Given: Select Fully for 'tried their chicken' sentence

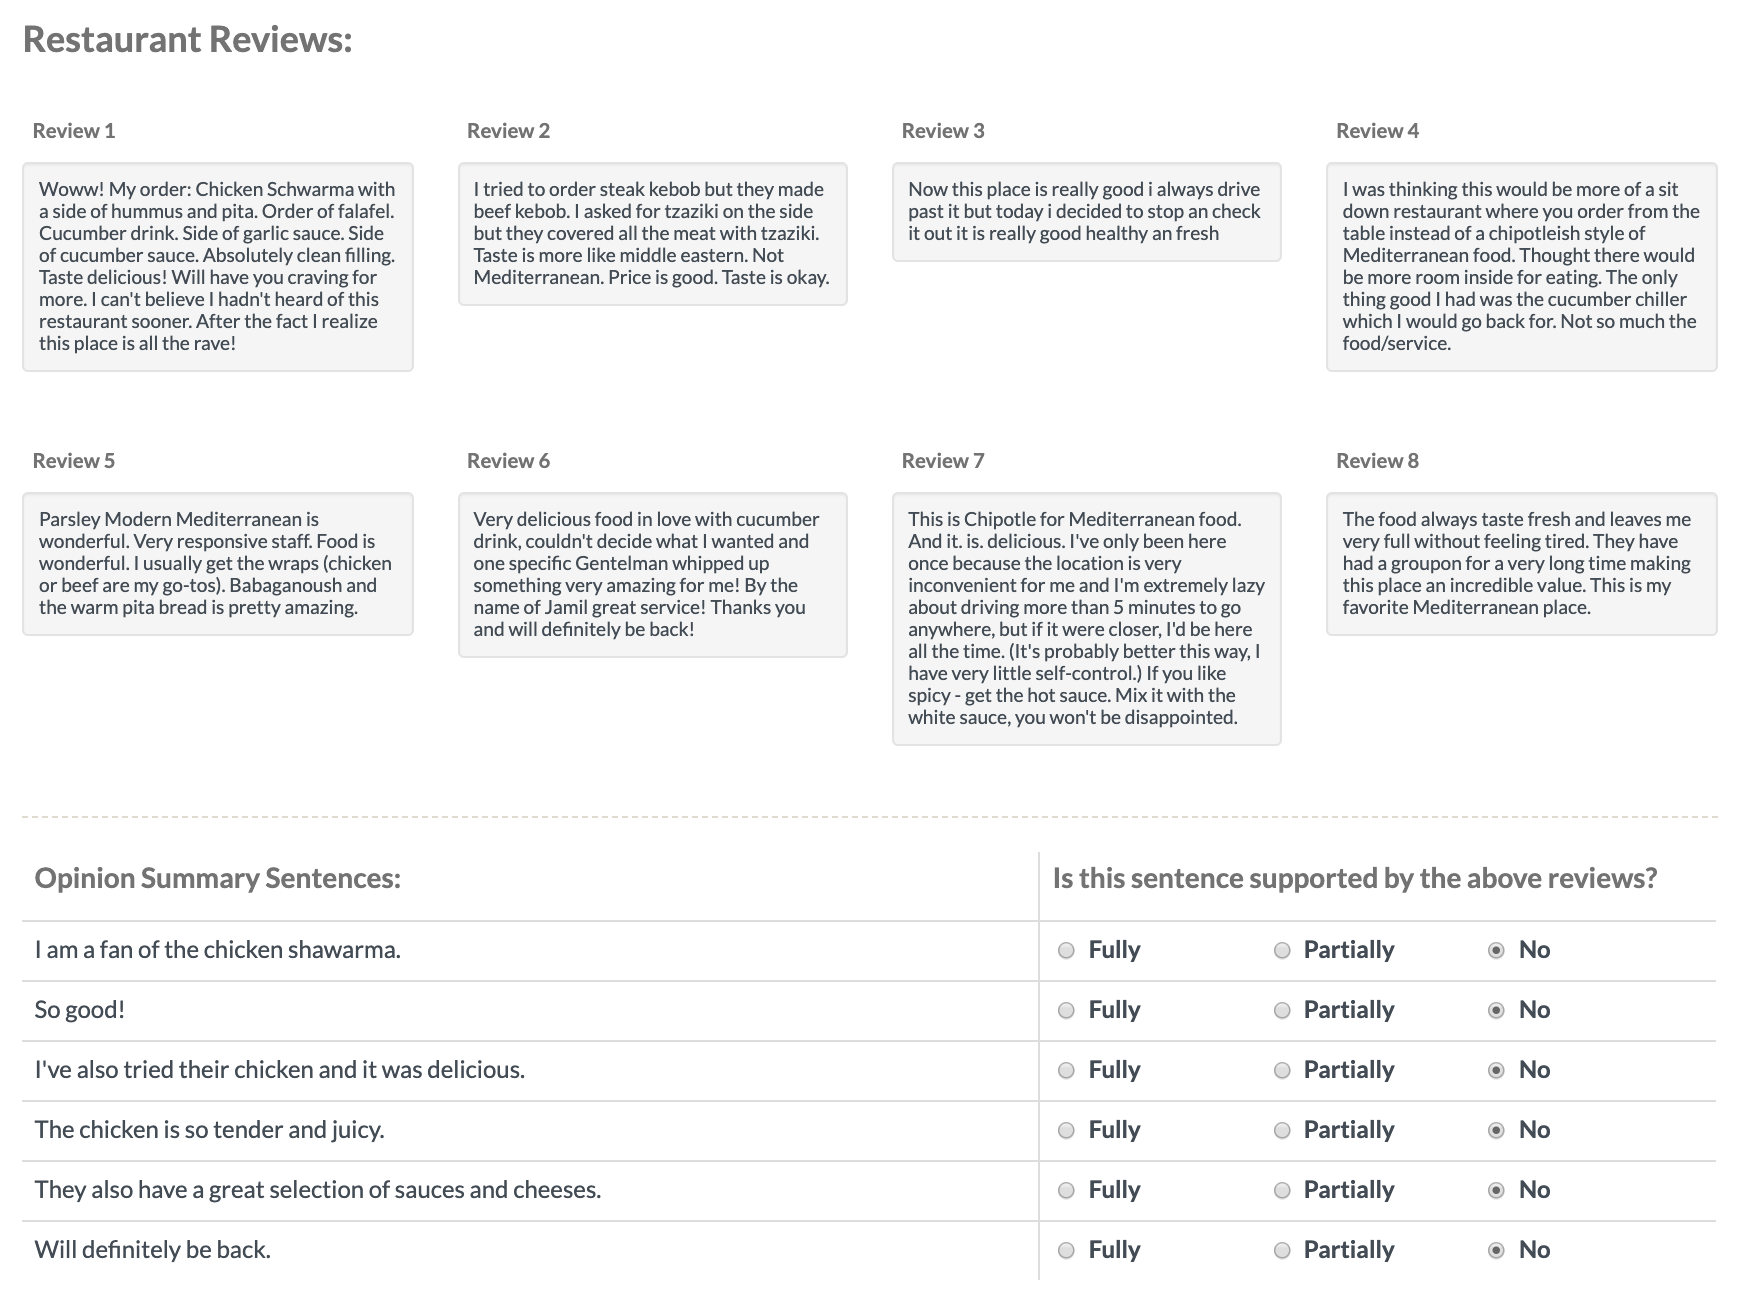Looking at the screenshot, I should click(x=1066, y=1070).
